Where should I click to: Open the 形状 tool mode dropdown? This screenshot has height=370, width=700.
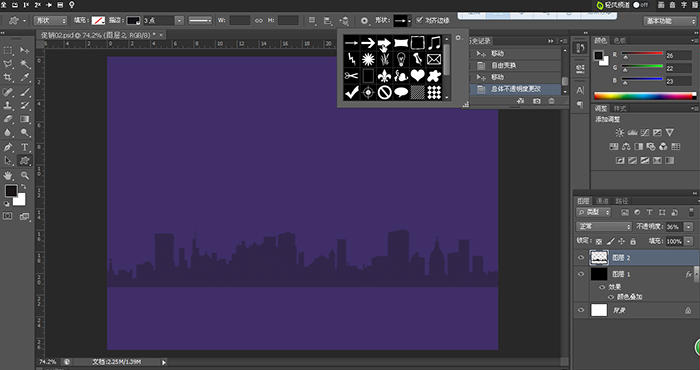[x=50, y=21]
